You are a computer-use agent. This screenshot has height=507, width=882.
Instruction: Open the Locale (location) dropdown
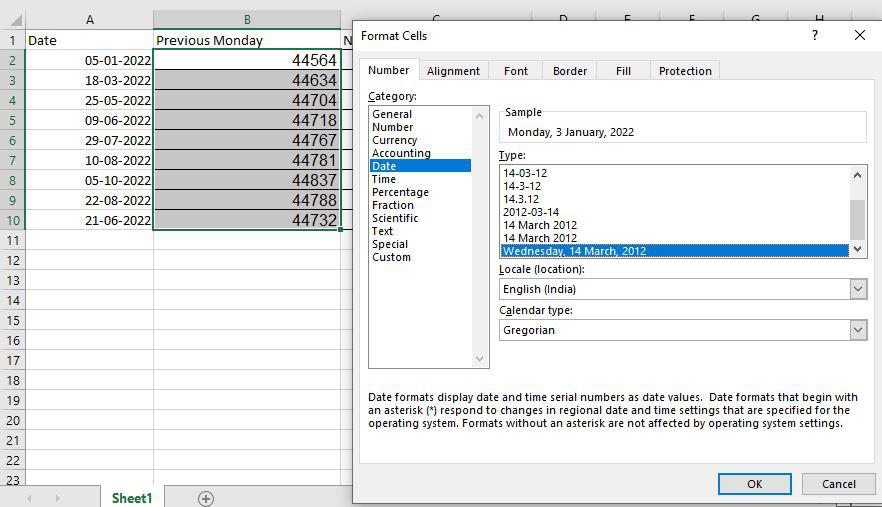tap(857, 289)
